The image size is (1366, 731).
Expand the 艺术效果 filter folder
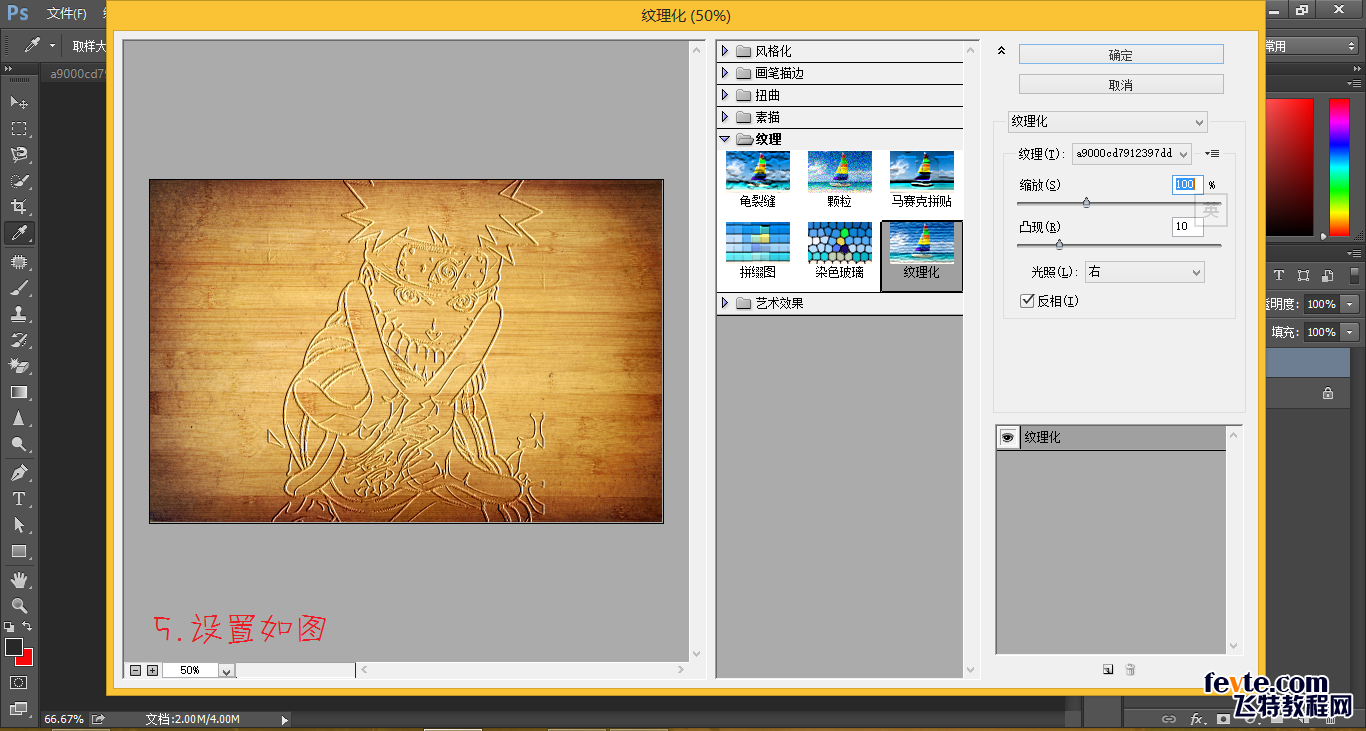[x=725, y=303]
